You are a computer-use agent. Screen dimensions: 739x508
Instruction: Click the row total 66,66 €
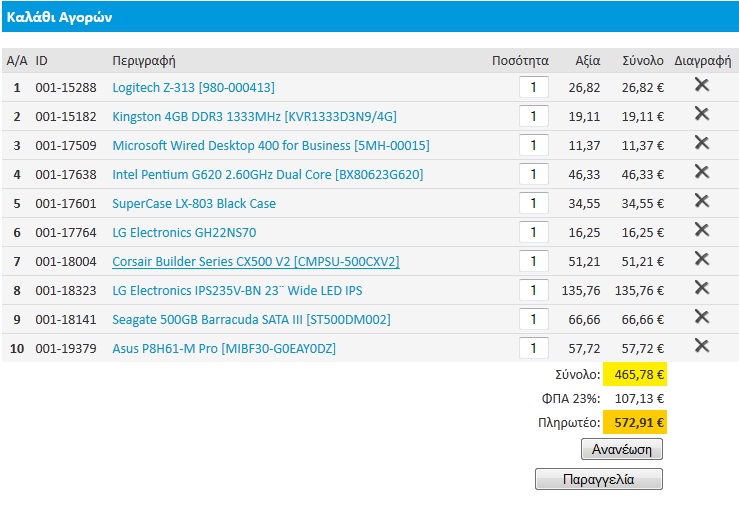pyautogui.click(x=642, y=320)
